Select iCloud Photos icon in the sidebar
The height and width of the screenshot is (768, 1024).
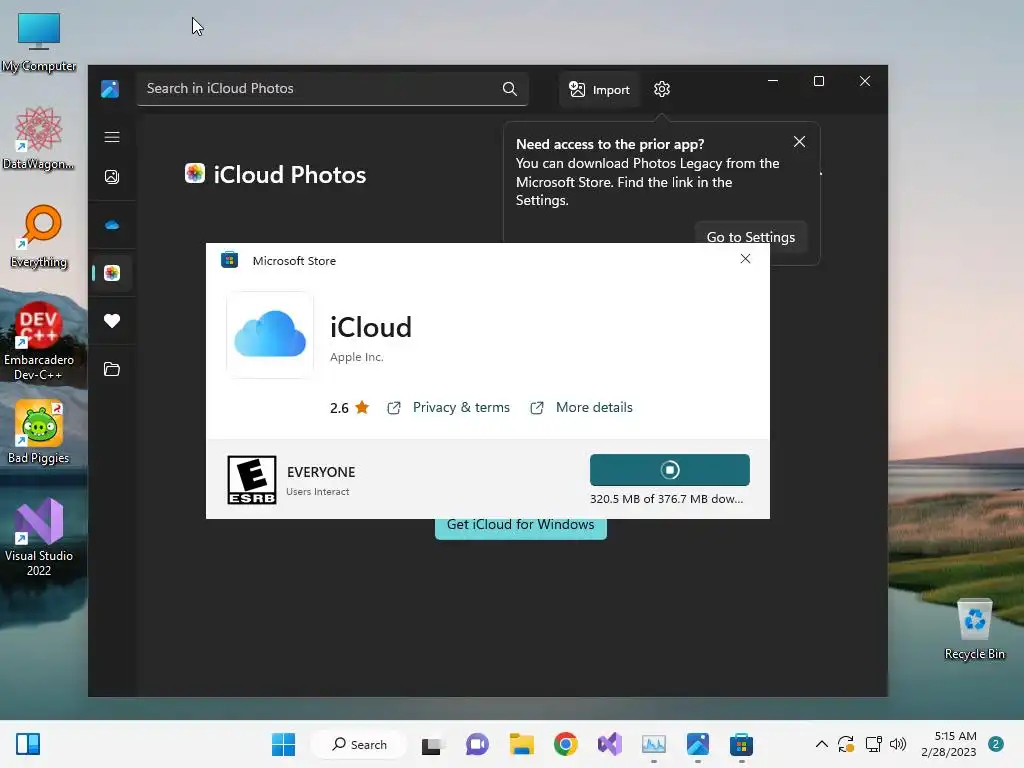click(x=112, y=273)
